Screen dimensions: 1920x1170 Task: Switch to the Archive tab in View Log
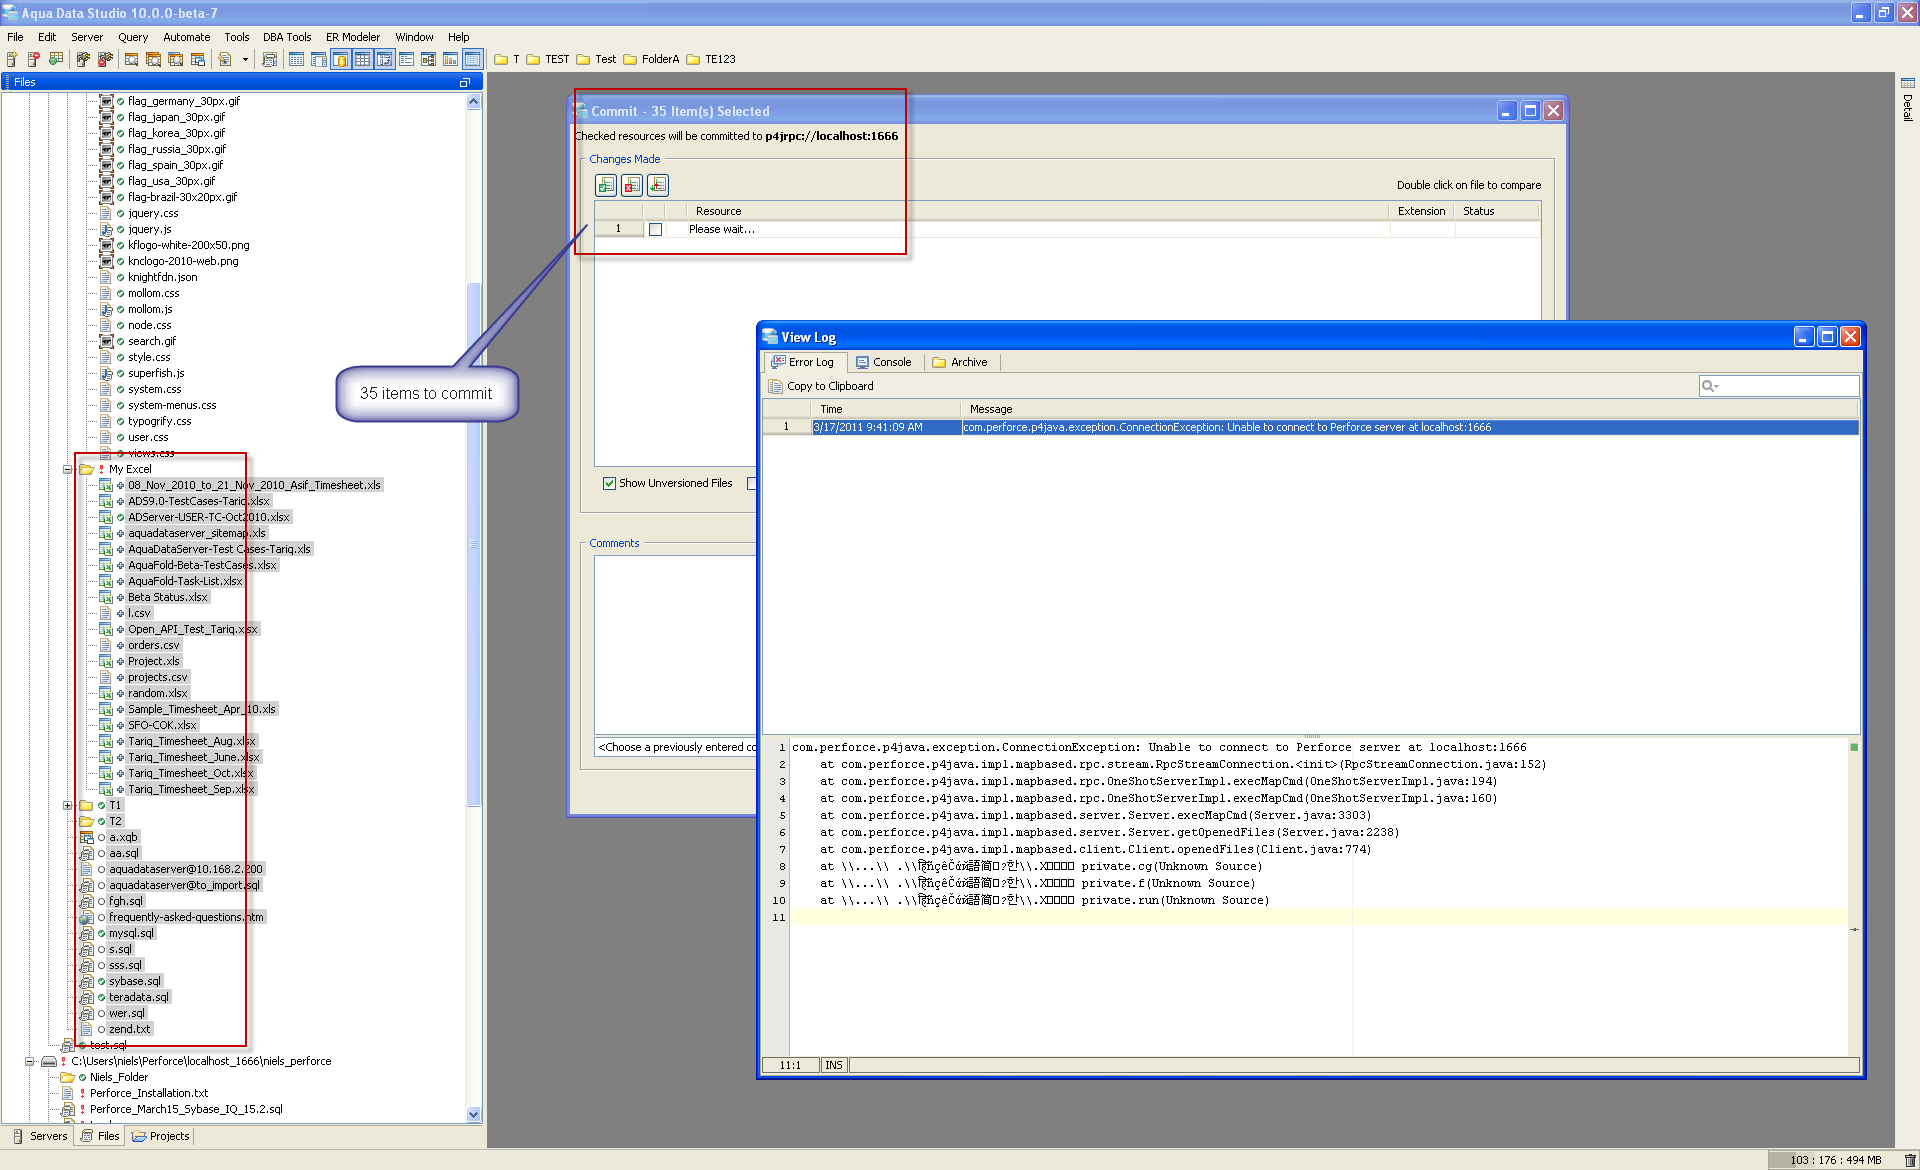click(960, 362)
